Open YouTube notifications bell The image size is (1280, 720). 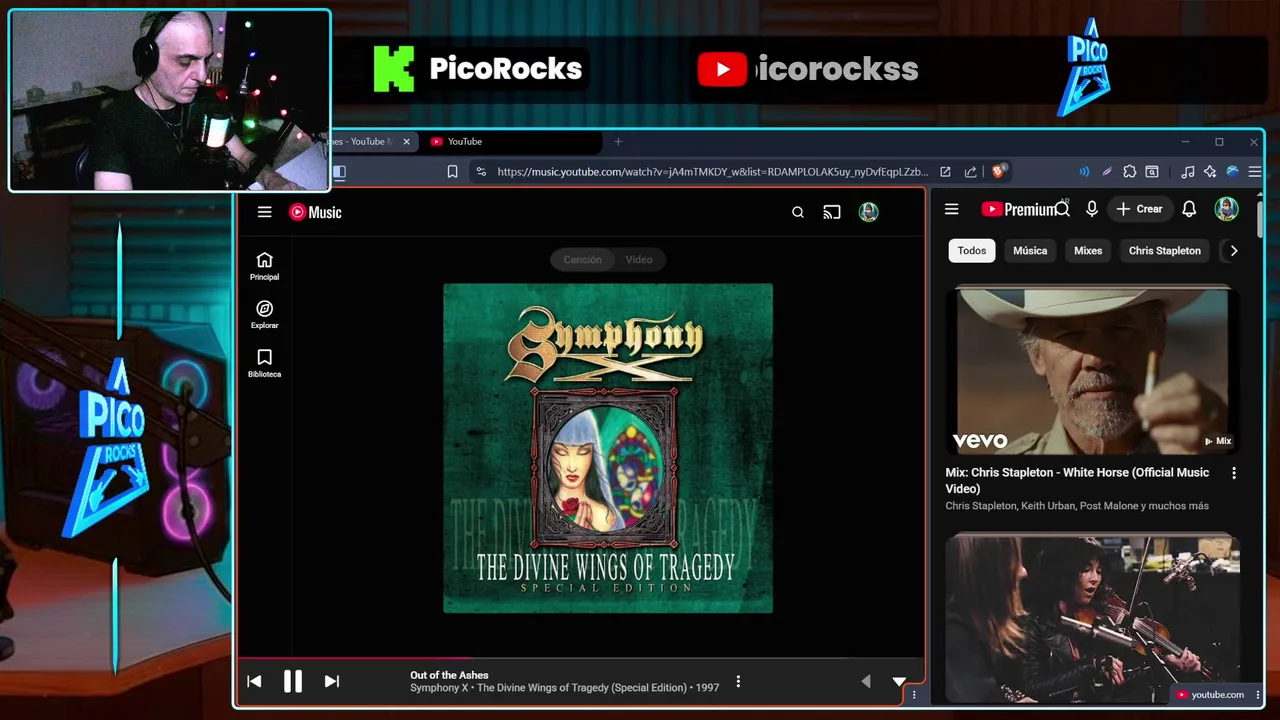point(1189,209)
